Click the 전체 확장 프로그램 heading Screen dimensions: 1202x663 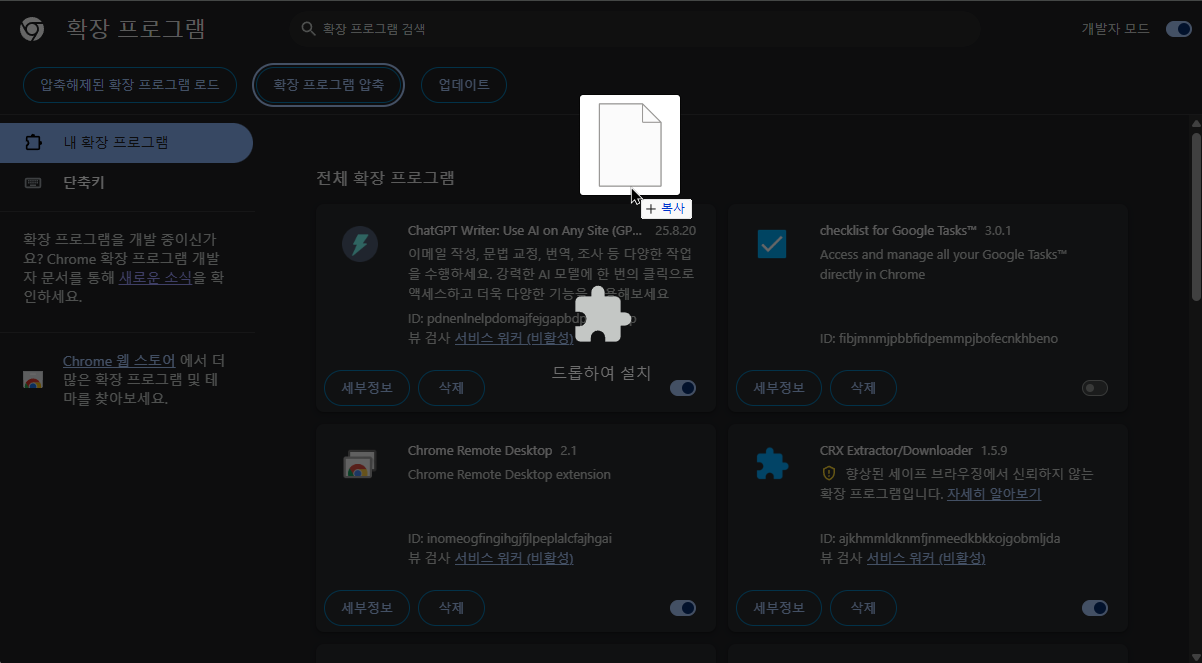point(385,179)
